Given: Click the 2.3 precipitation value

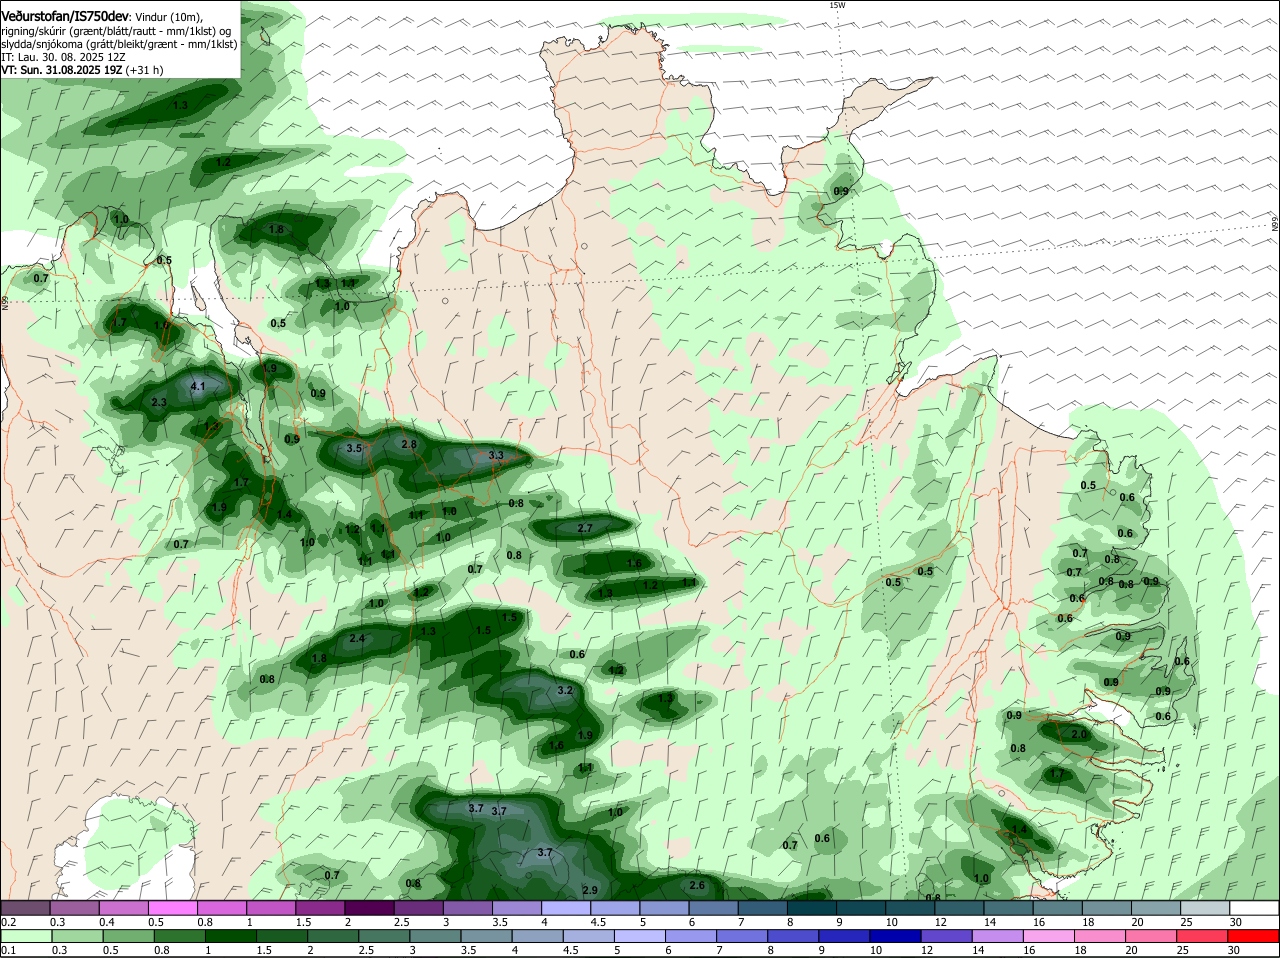Looking at the screenshot, I should tap(158, 402).
